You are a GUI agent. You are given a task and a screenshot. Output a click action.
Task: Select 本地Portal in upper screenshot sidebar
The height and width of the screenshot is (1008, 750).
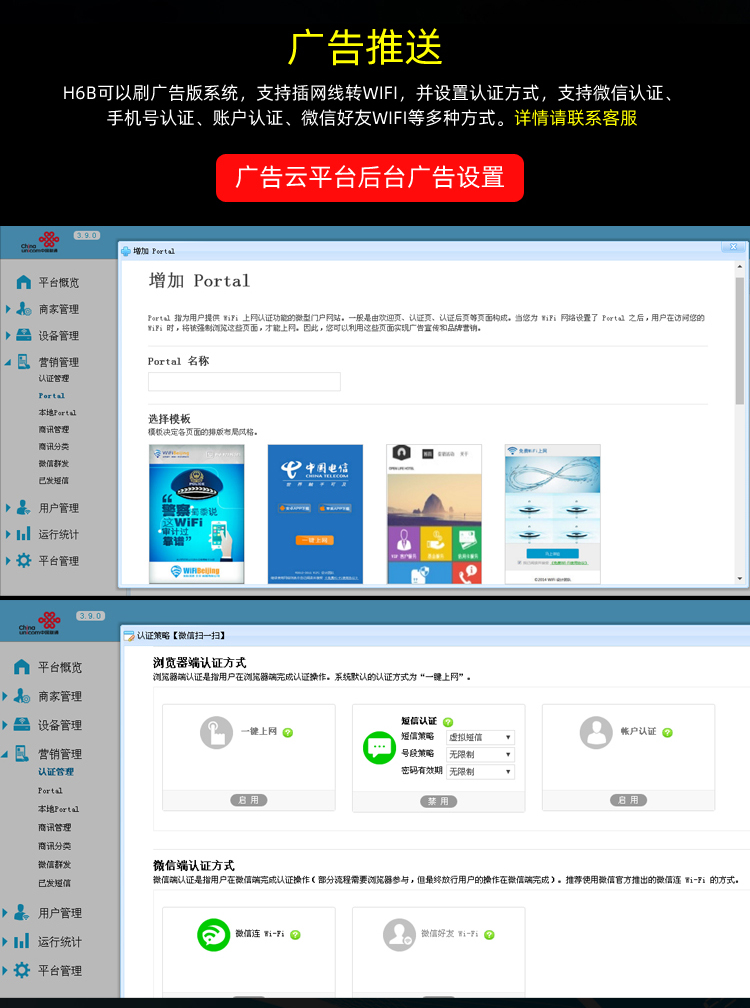click(57, 412)
